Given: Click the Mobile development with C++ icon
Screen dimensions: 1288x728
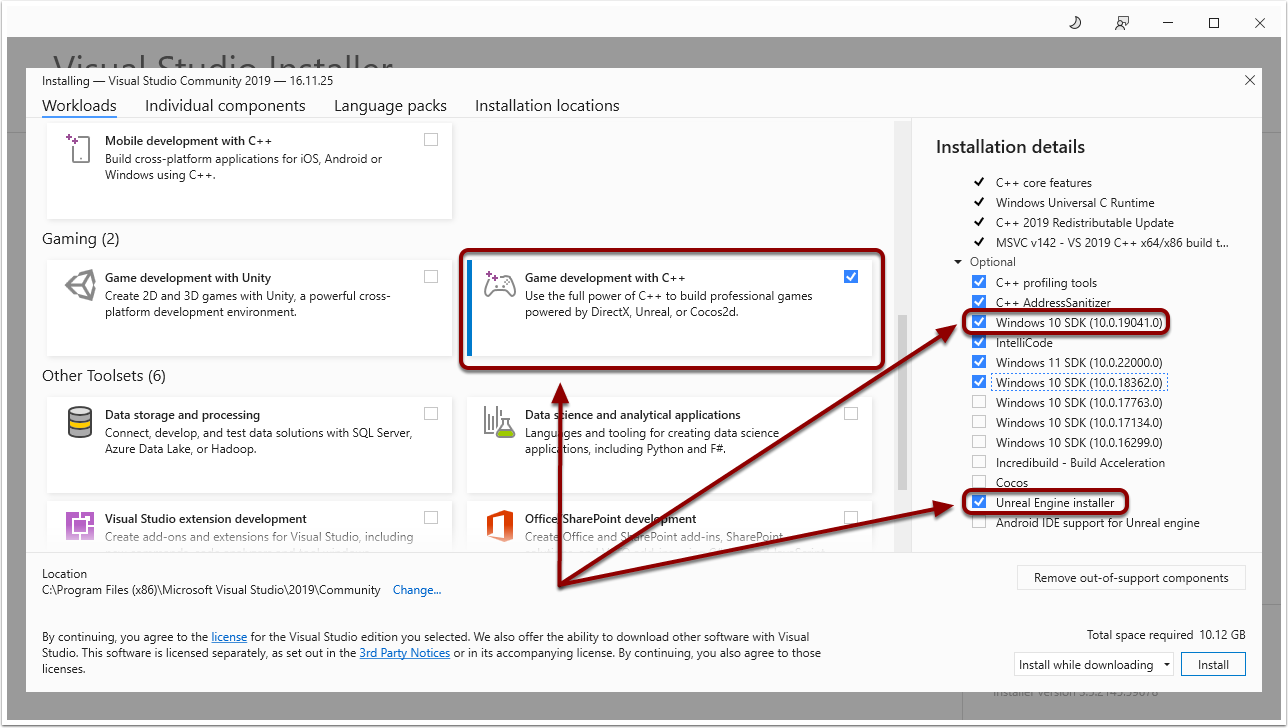Looking at the screenshot, I should 77,148.
